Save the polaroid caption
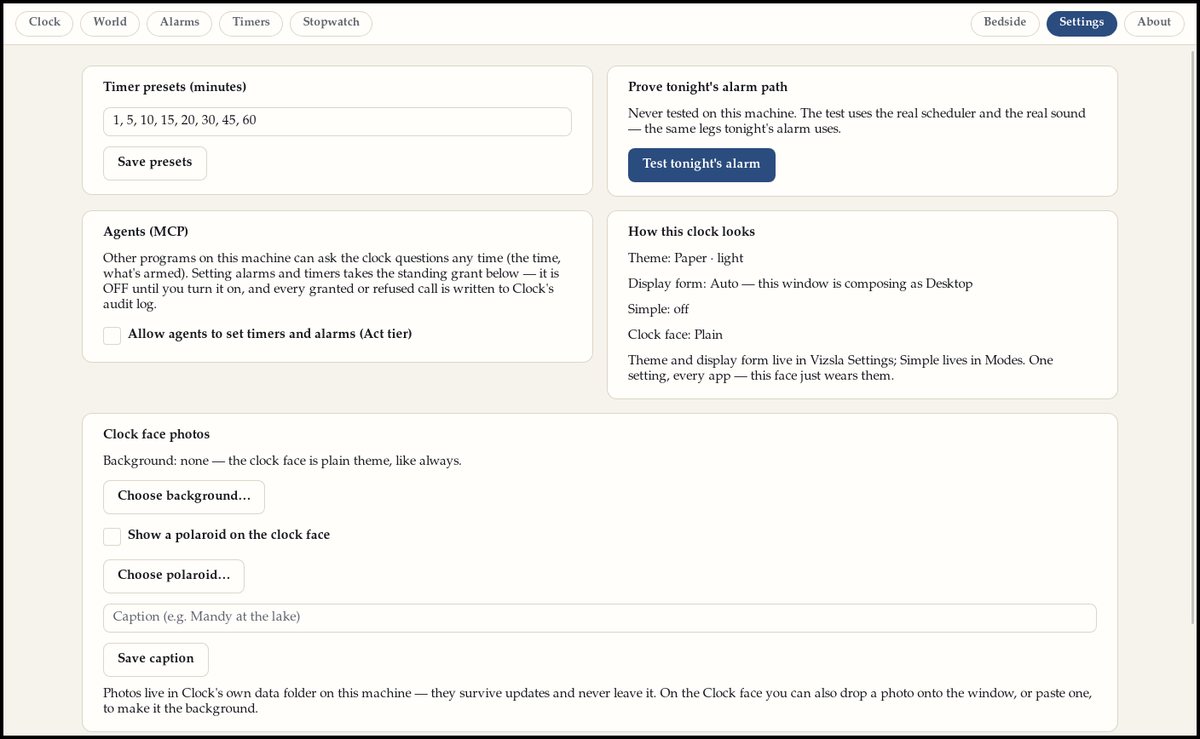The height and width of the screenshot is (739, 1200). point(156,659)
